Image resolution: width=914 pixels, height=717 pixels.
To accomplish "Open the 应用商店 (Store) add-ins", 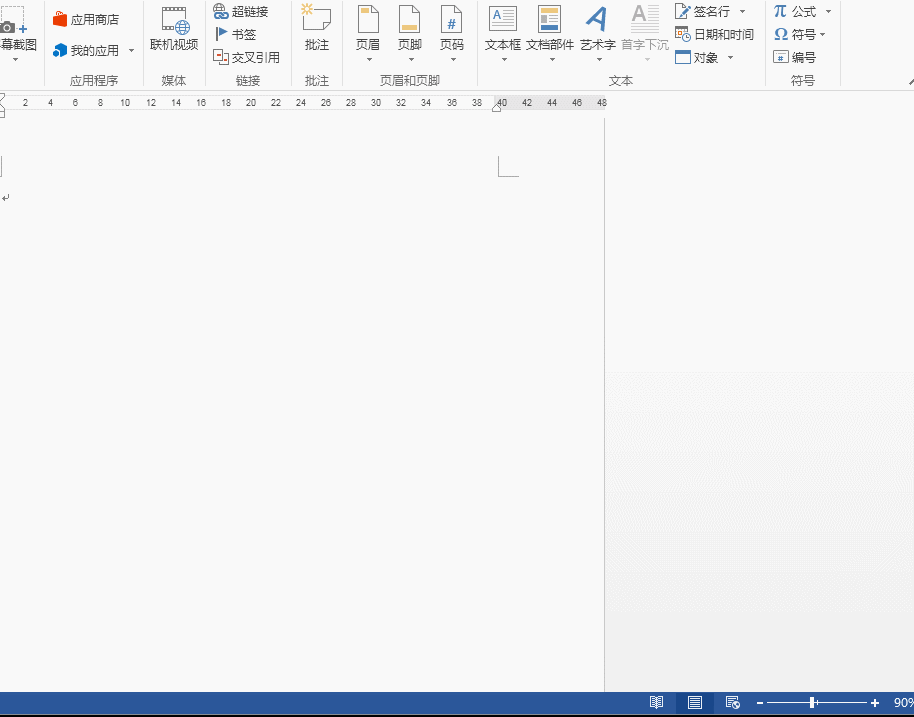I will coord(86,19).
